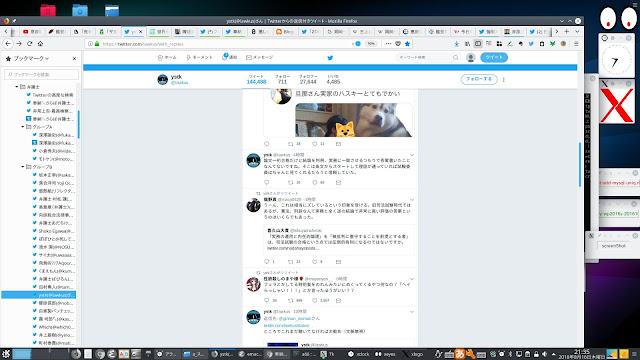Click the blue ツイート compose button

pyautogui.click(x=494, y=58)
